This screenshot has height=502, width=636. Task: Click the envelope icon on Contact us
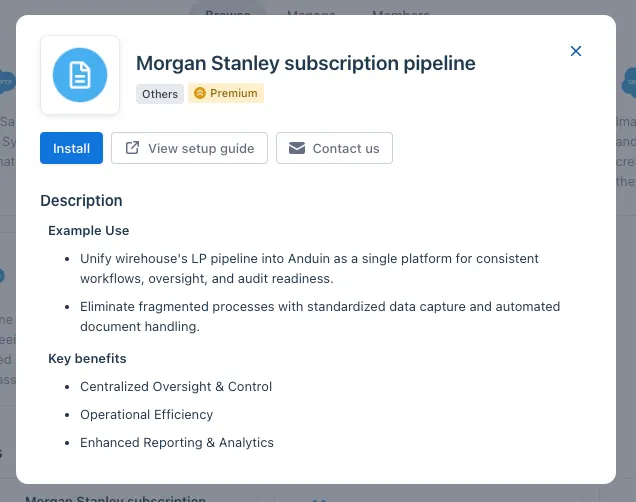coord(297,148)
